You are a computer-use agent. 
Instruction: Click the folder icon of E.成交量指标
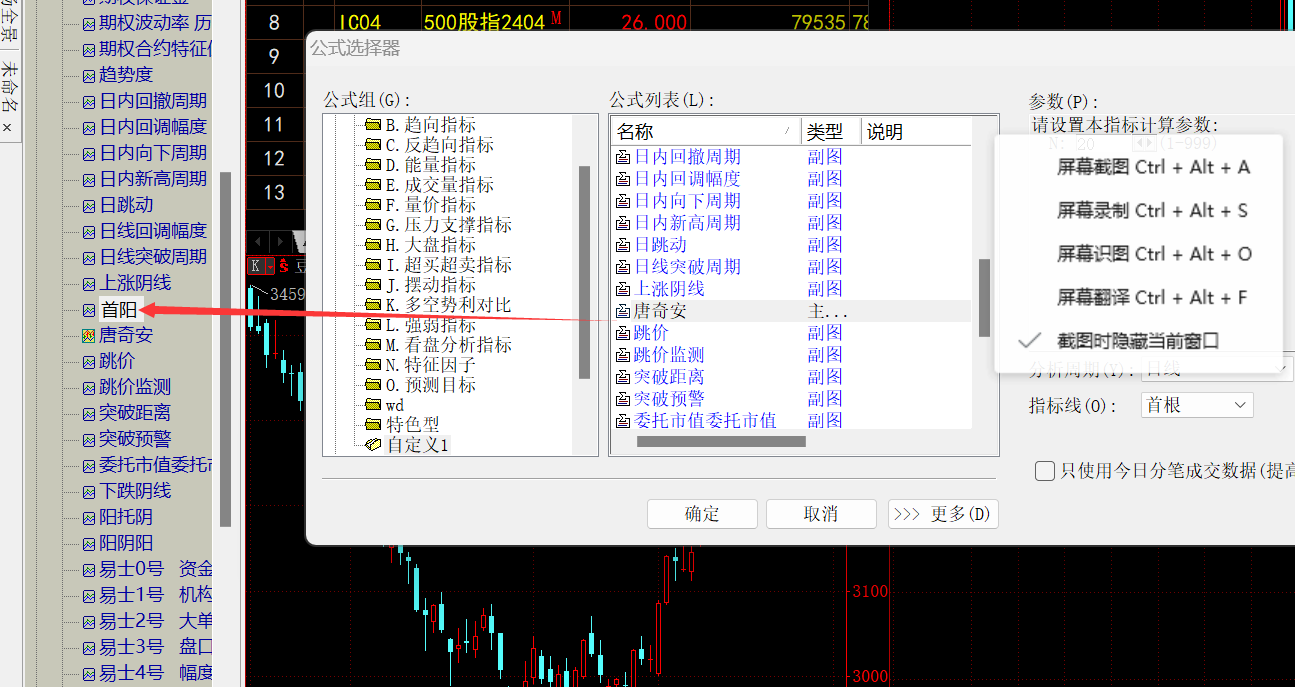(x=374, y=185)
